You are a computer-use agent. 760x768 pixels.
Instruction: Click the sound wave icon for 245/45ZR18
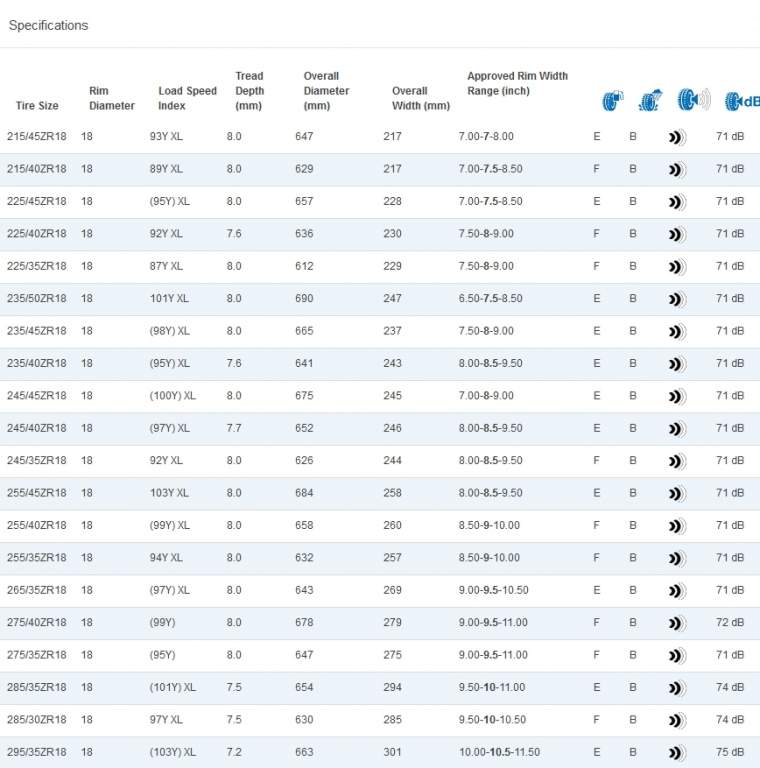677,397
